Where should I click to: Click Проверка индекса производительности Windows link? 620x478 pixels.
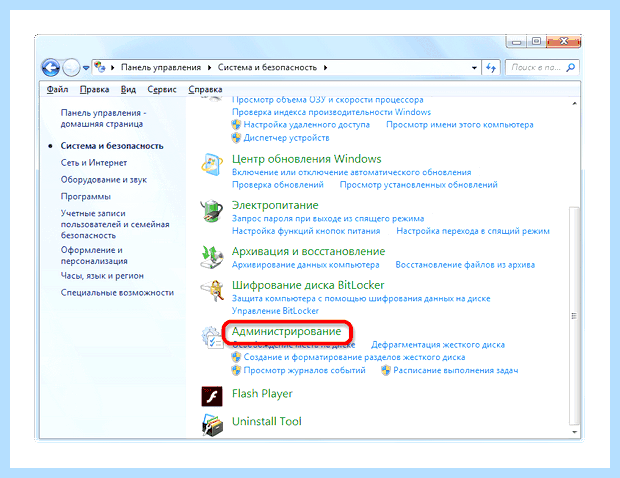pyautogui.click(x=331, y=112)
